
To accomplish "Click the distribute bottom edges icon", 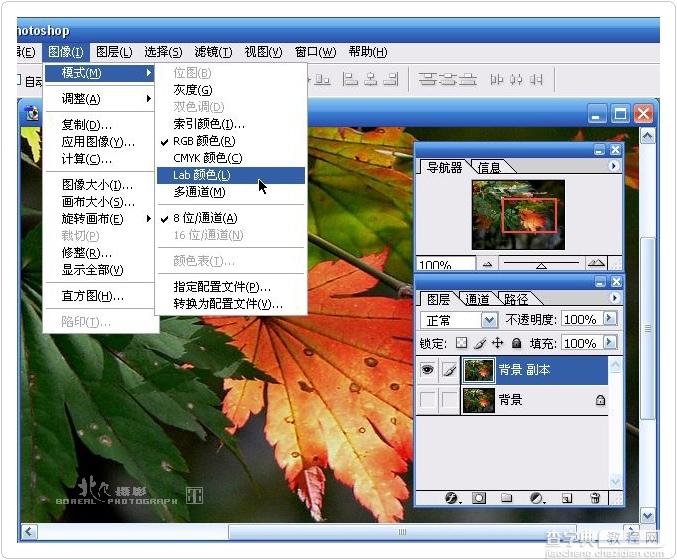I will [x=468, y=79].
